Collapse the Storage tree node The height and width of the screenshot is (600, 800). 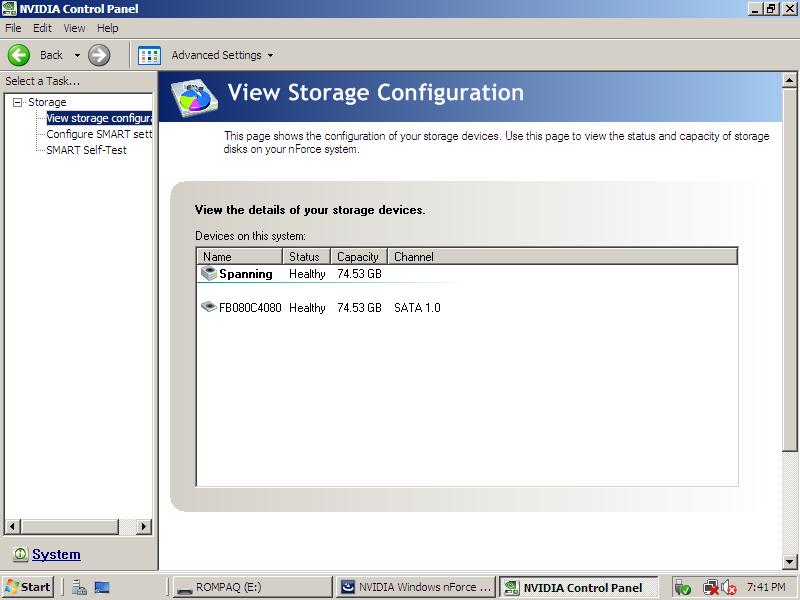18,102
